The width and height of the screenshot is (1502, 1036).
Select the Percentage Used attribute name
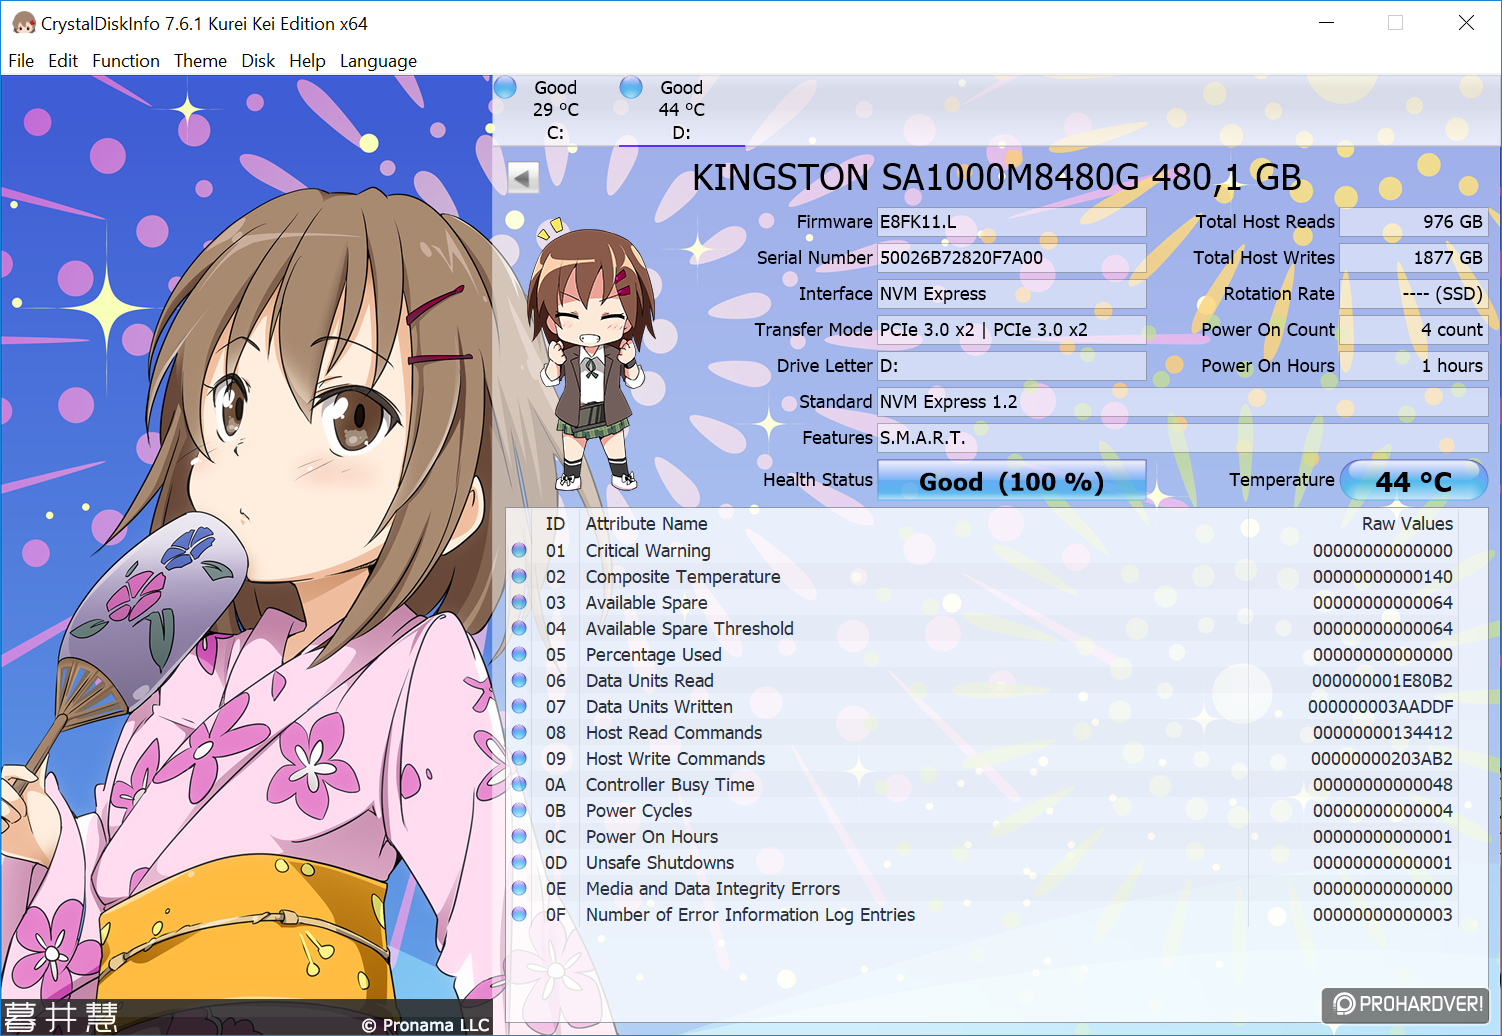click(653, 655)
